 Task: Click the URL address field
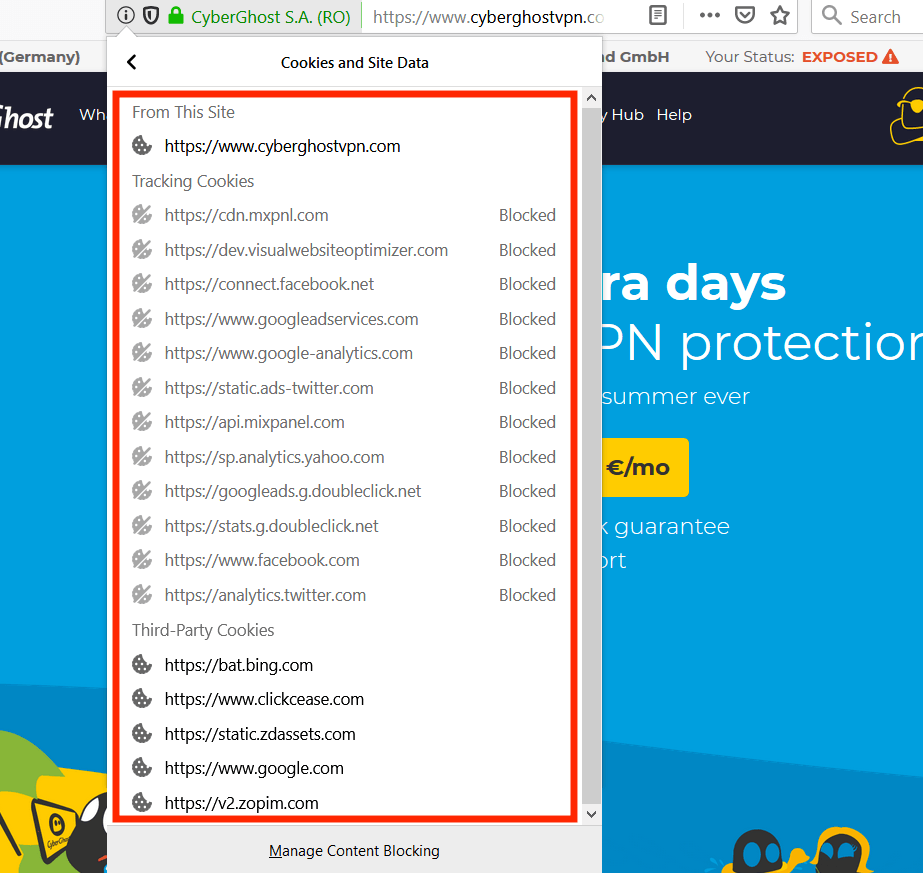click(x=489, y=16)
